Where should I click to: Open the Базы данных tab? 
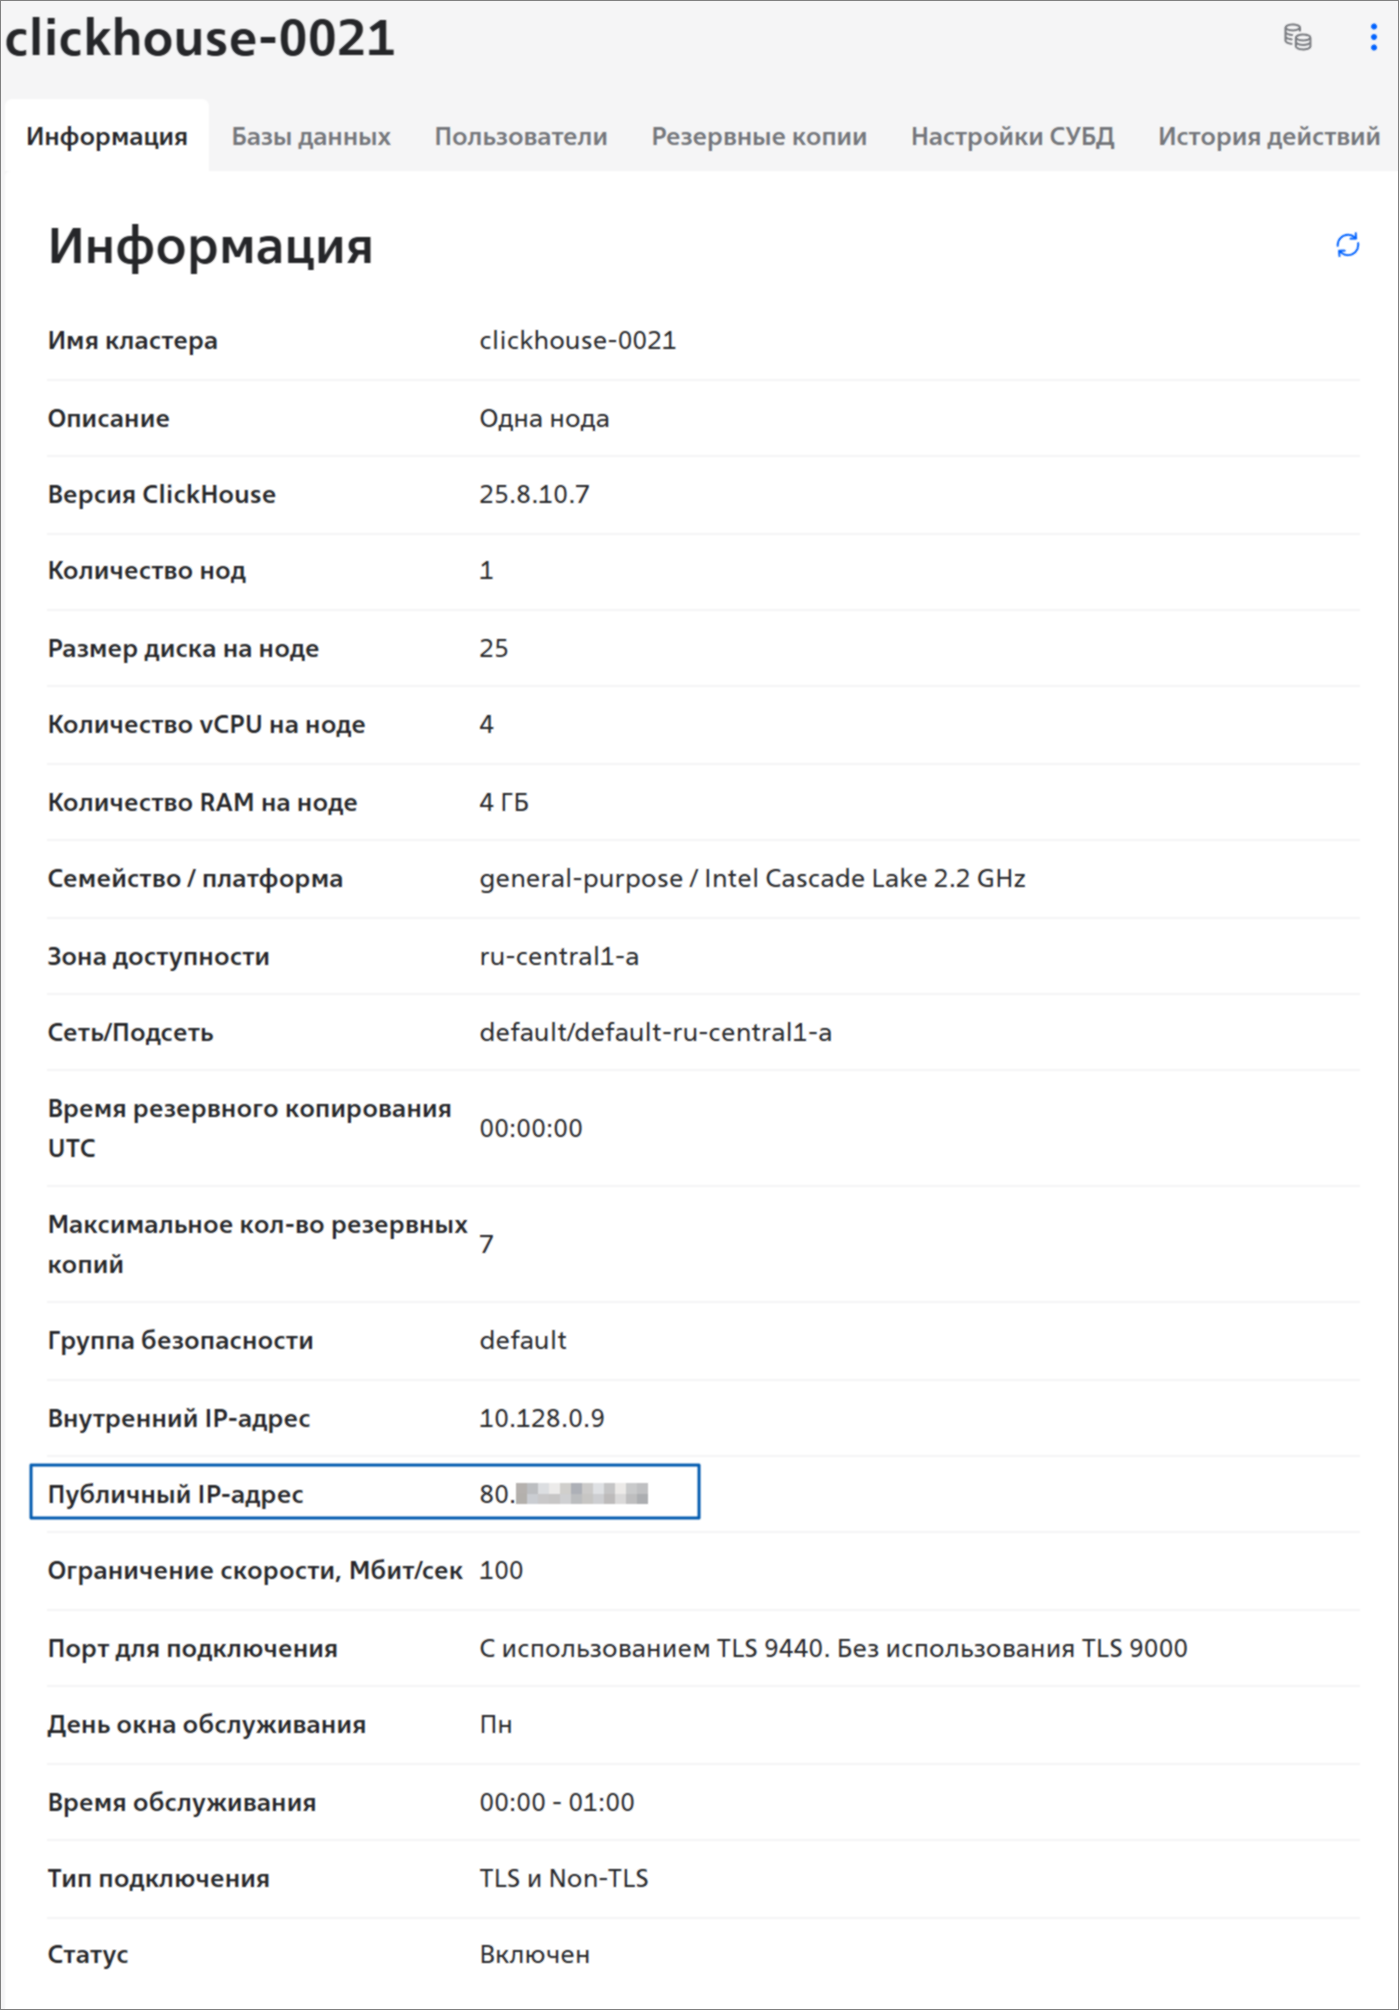[x=311, y=136]
